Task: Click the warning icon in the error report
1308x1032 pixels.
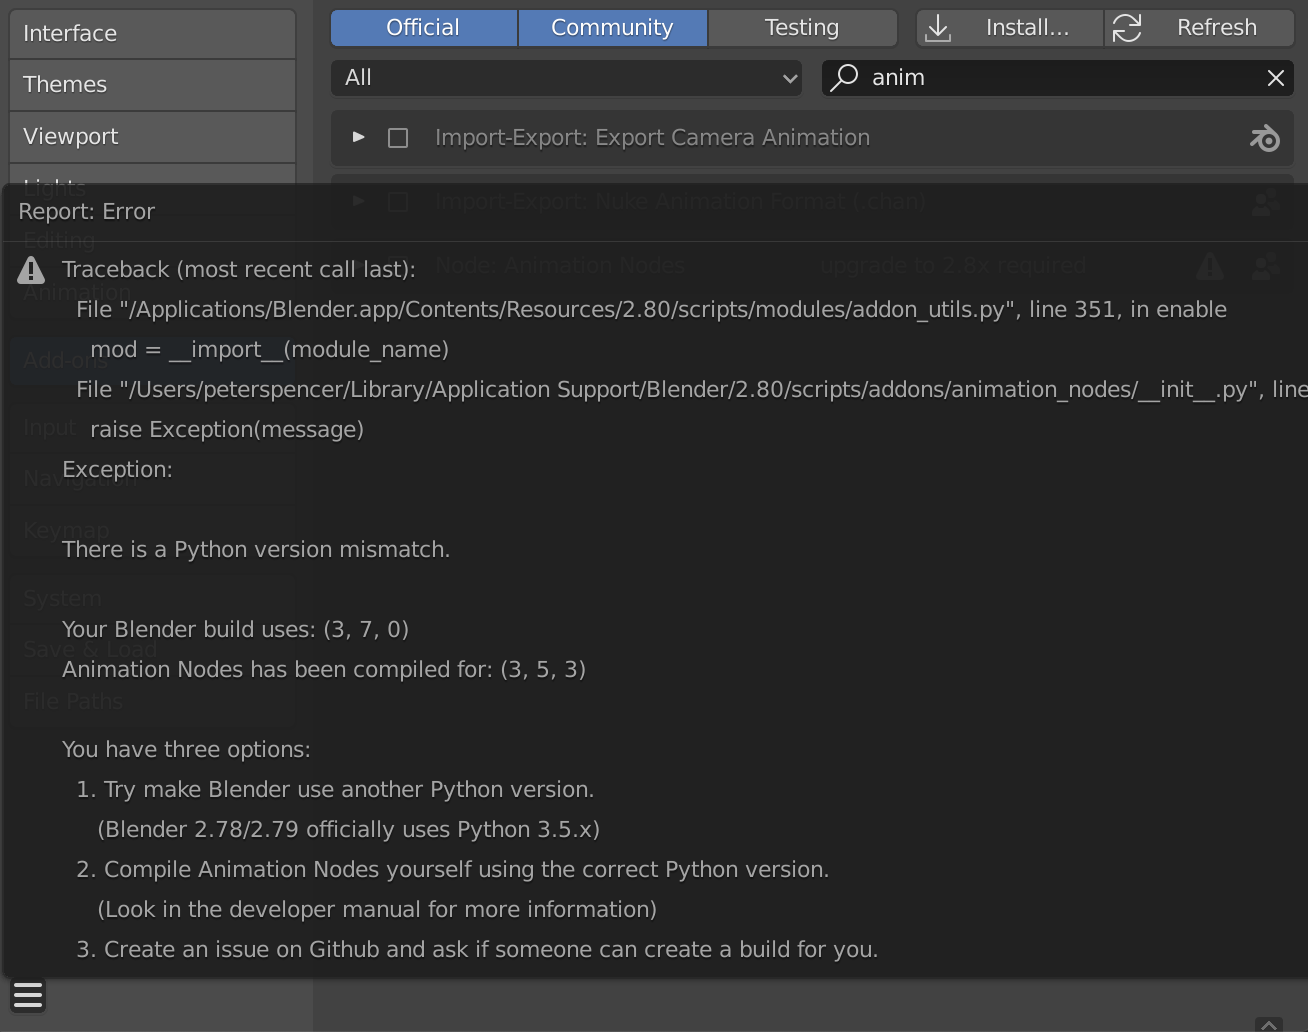Action: point(31,269)
